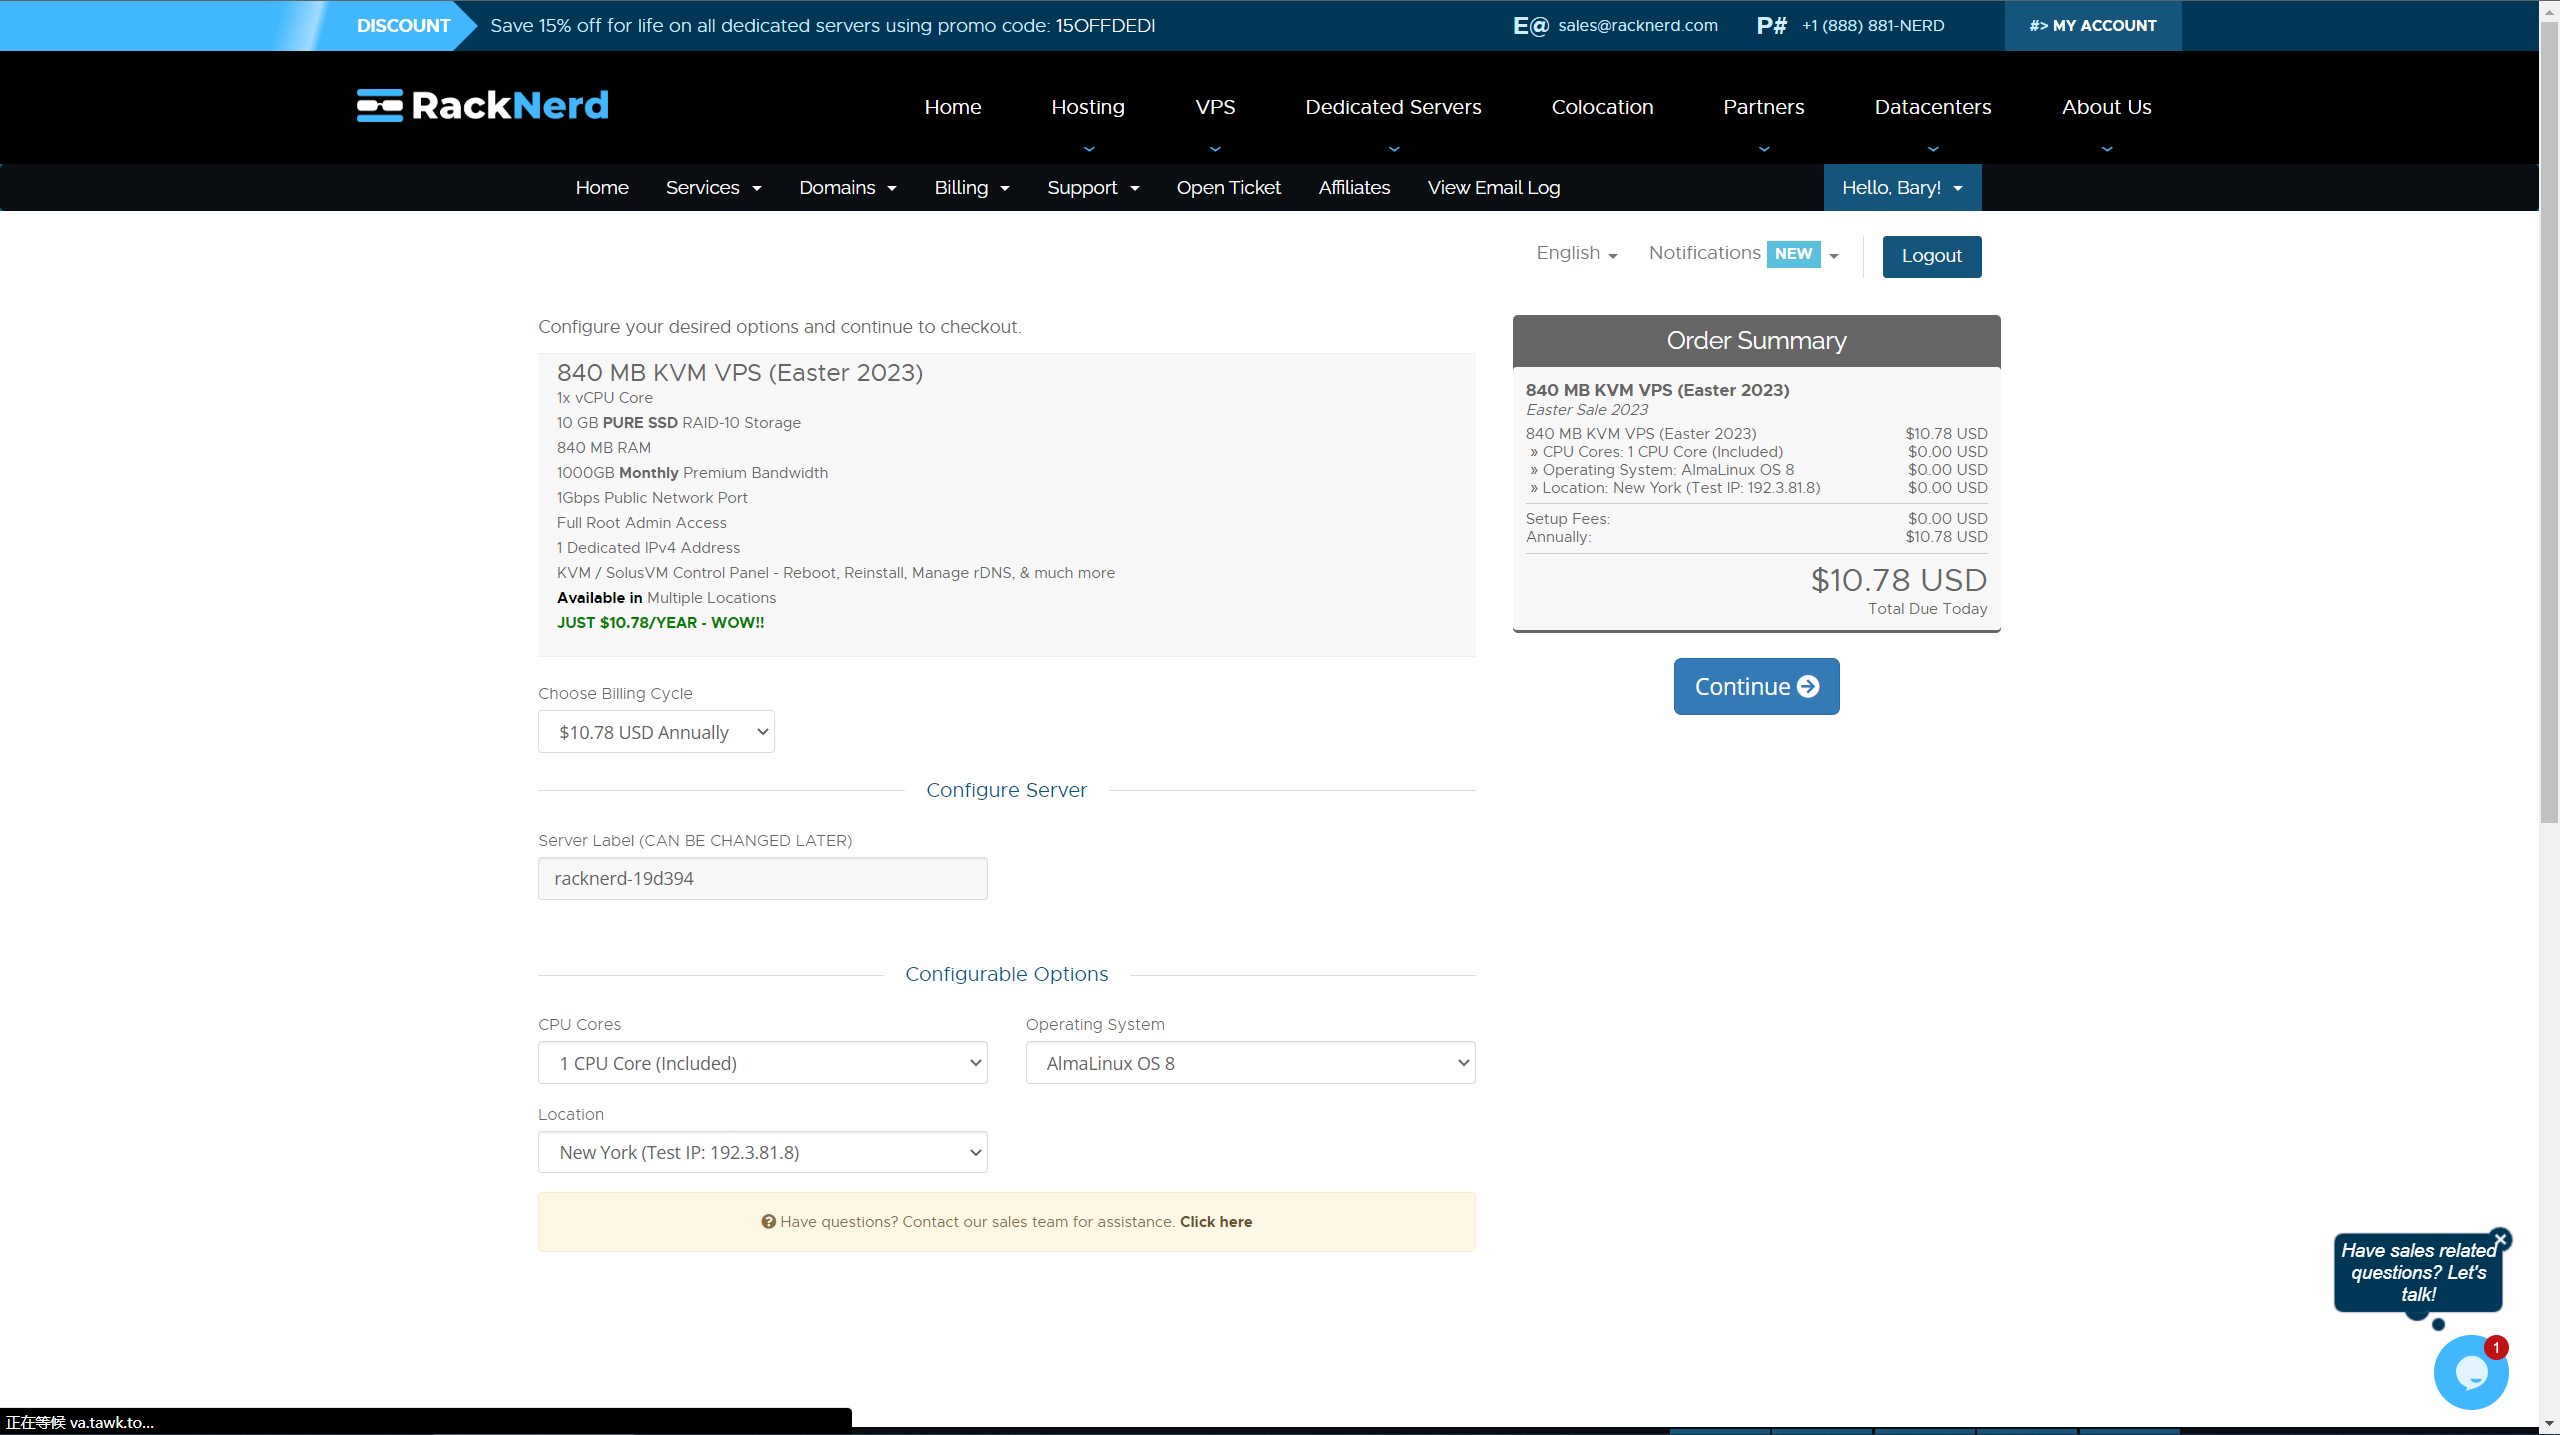The height and width of the screenshot is (1435, 2560).
Task: Click the 'Total Due Today' text
Action: (x=1927, y=608)
